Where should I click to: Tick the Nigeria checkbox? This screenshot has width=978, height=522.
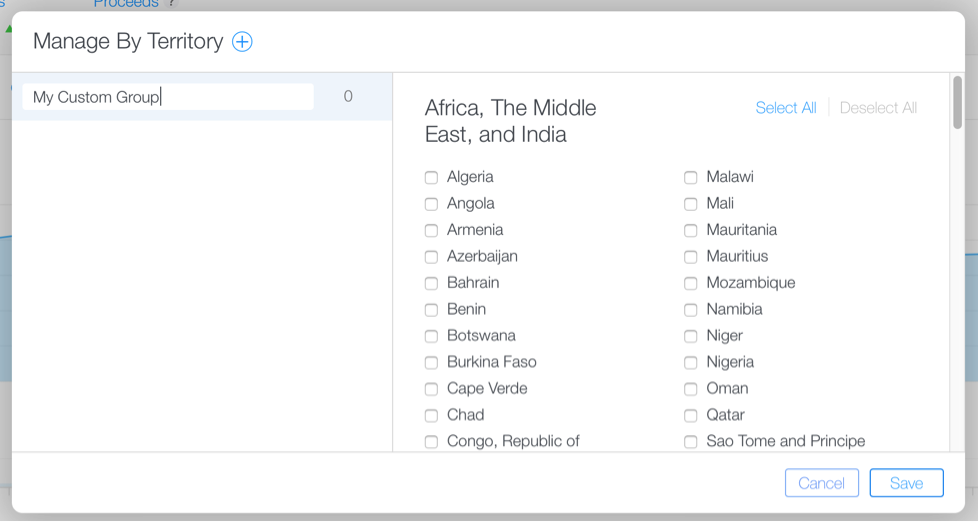click(x=691, y=362)
